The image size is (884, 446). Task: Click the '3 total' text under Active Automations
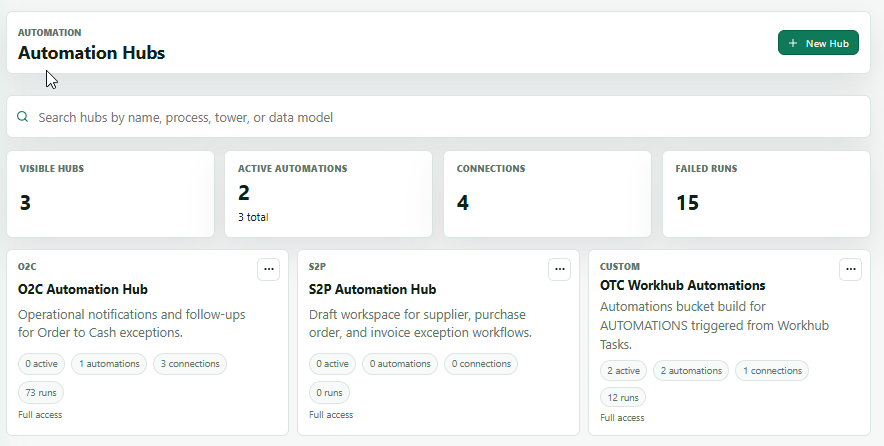click(253, 217)
